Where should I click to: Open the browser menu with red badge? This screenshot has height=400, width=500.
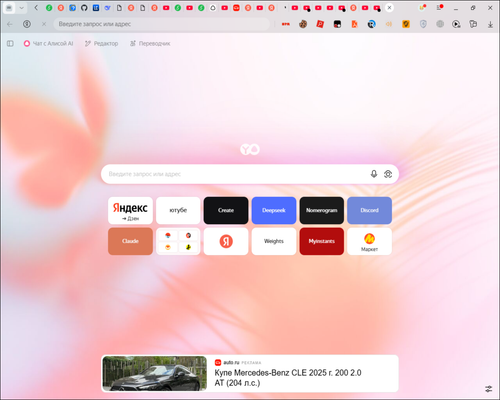pyautogui.click(x=440, y=8)
